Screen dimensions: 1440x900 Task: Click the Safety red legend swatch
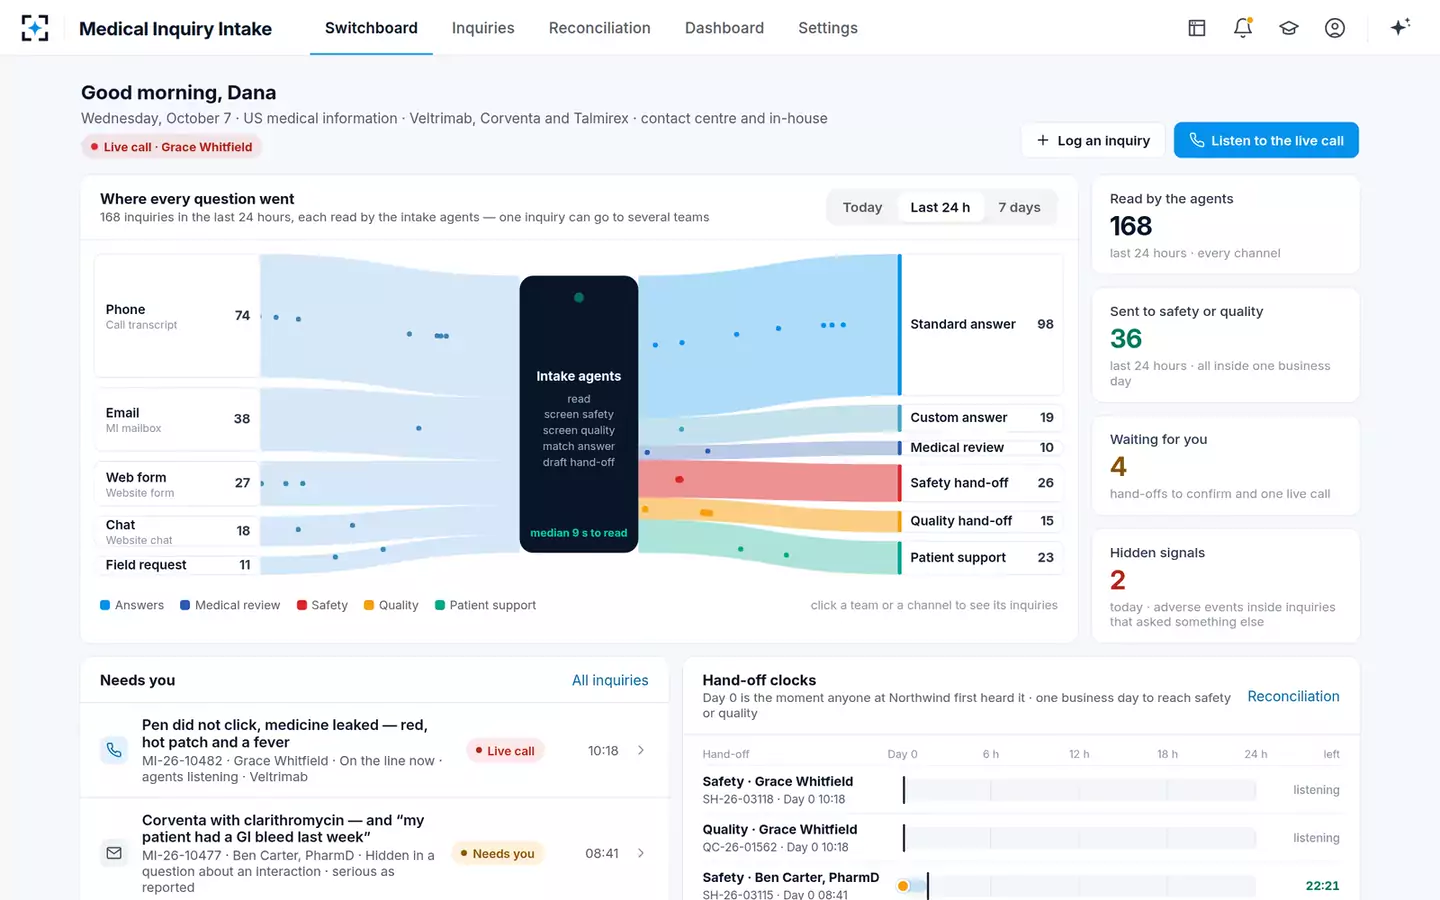point(302,605)
